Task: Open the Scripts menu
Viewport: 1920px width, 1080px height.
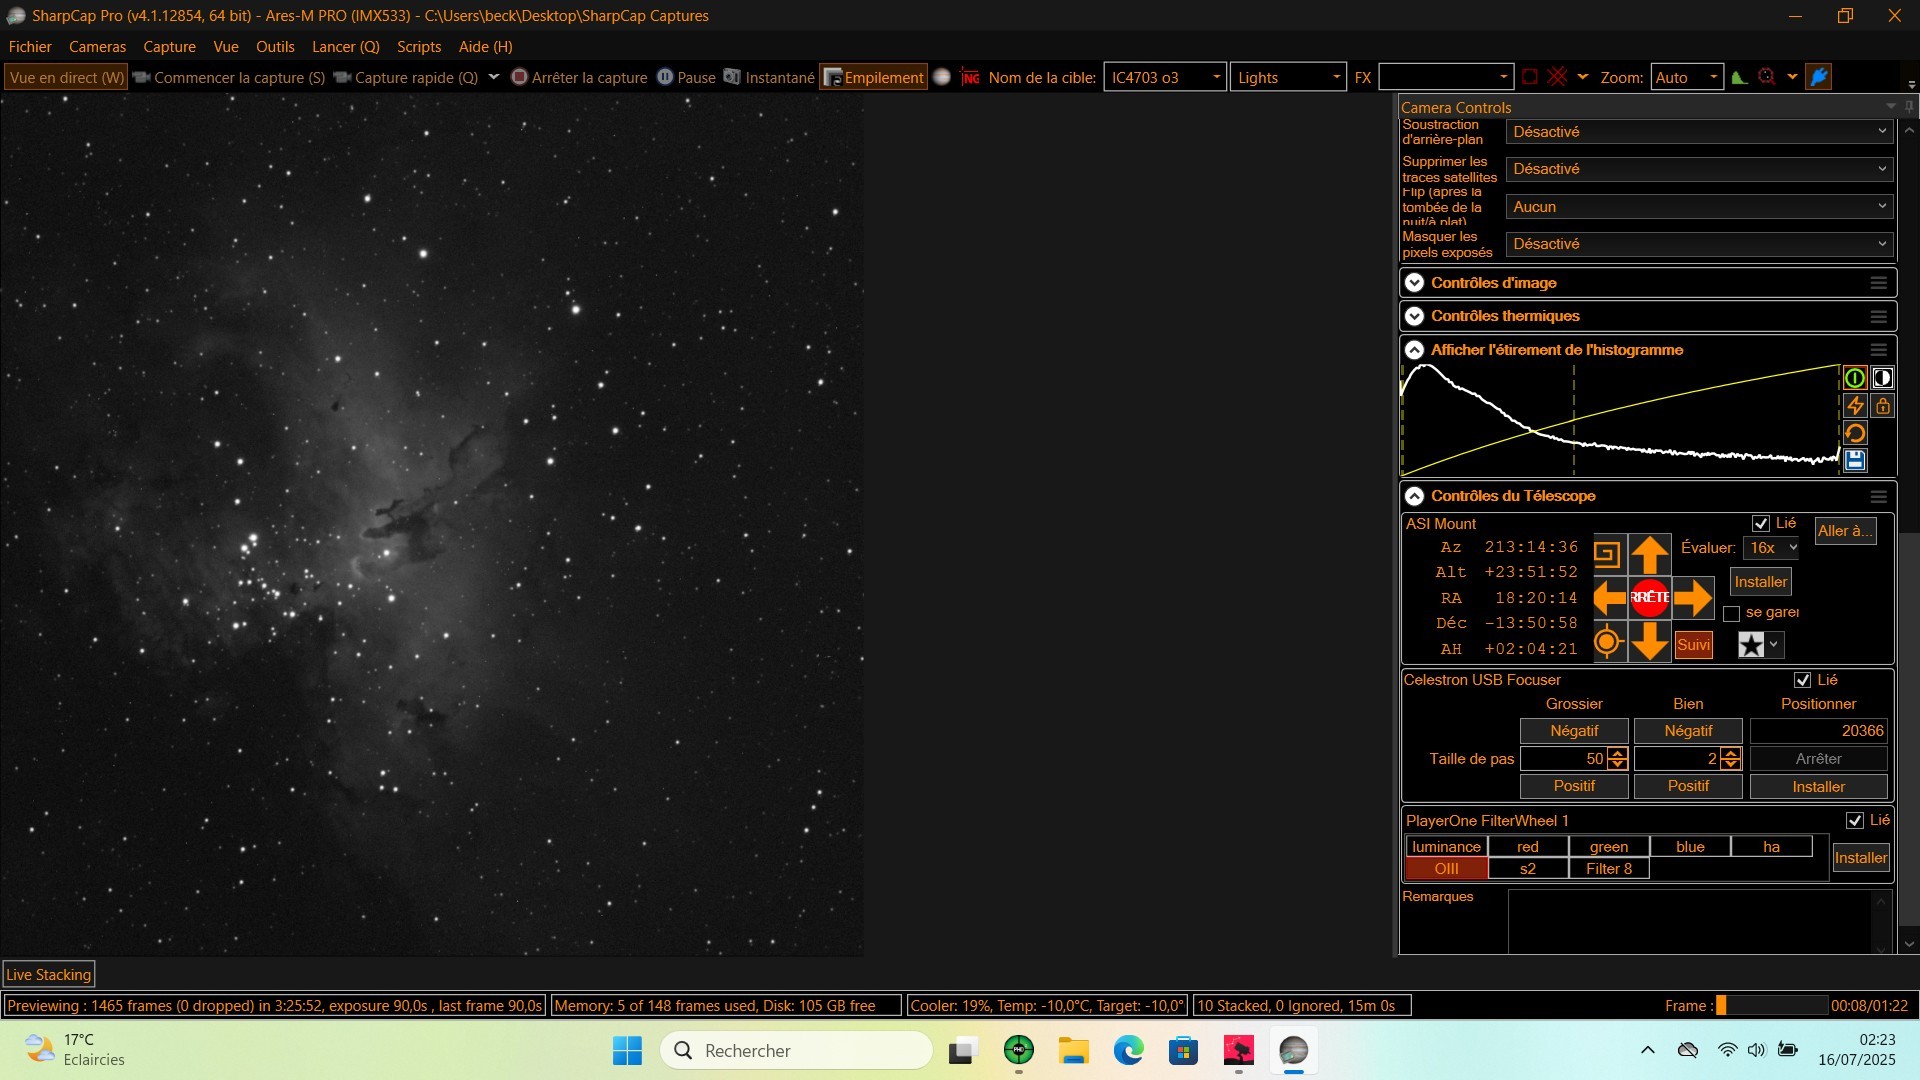Action: pos(419,47)
